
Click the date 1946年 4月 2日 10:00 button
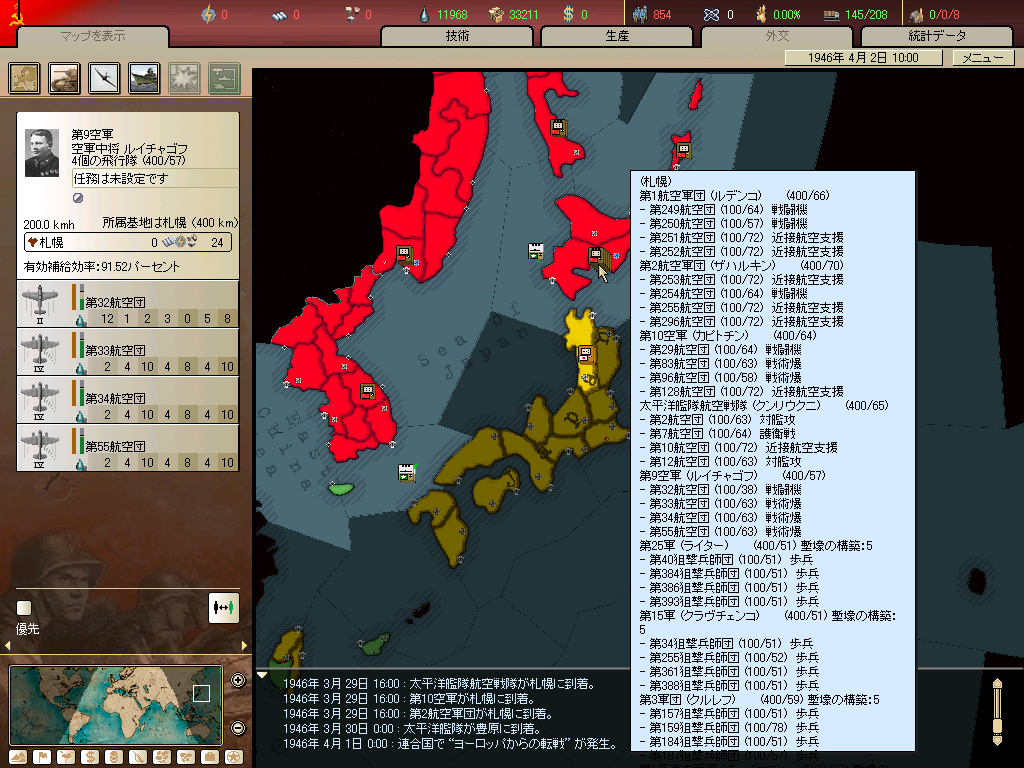pyautogui.click(x=863, y=58)
